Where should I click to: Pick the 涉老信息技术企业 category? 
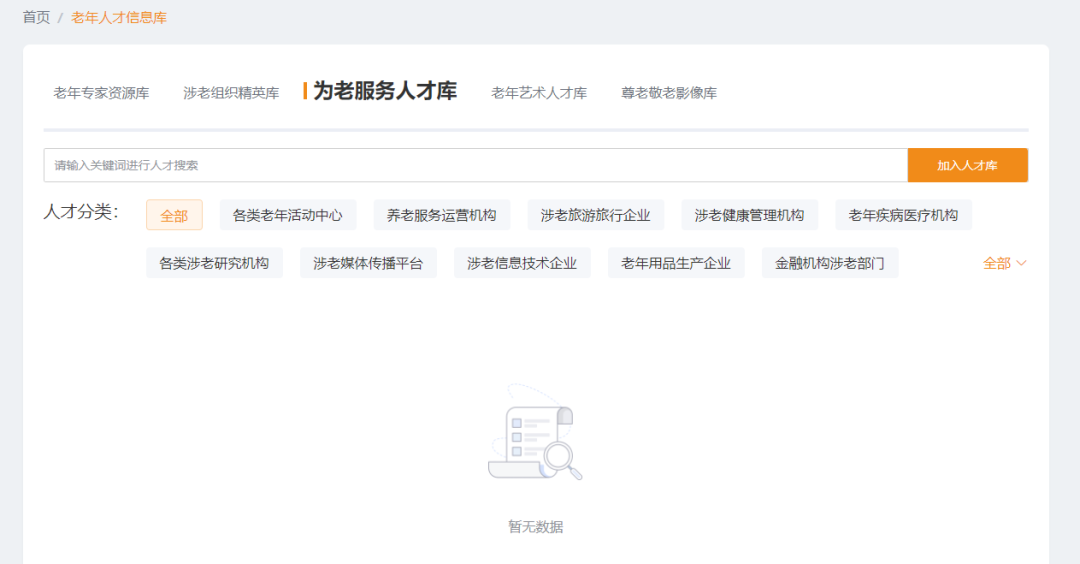(x=522, y=263)
